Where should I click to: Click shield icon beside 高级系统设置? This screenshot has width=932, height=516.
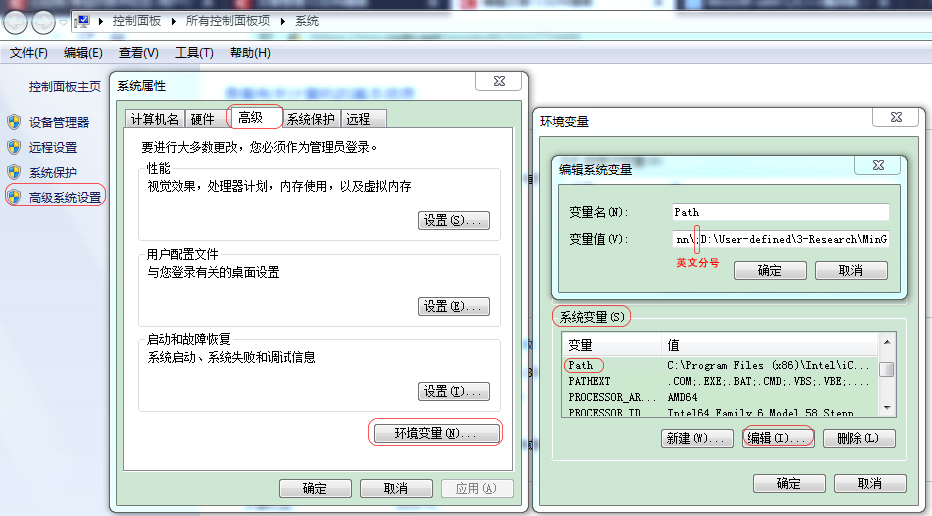[14, 197]
